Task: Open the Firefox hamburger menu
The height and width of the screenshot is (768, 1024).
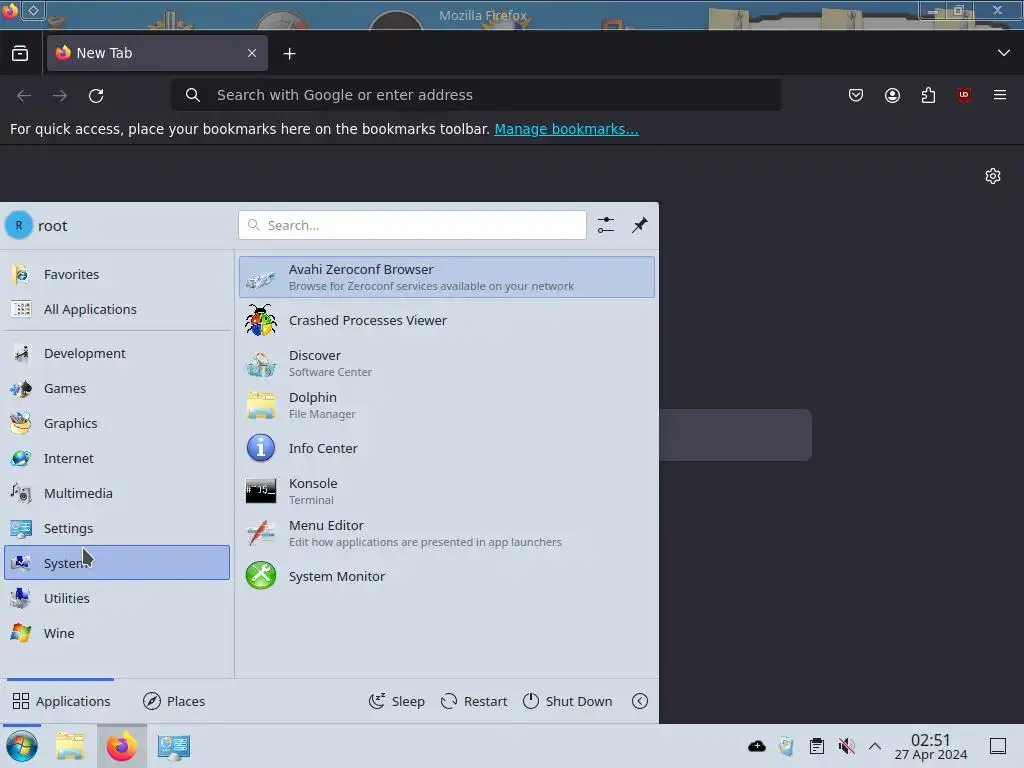Action: point(1000,95)
